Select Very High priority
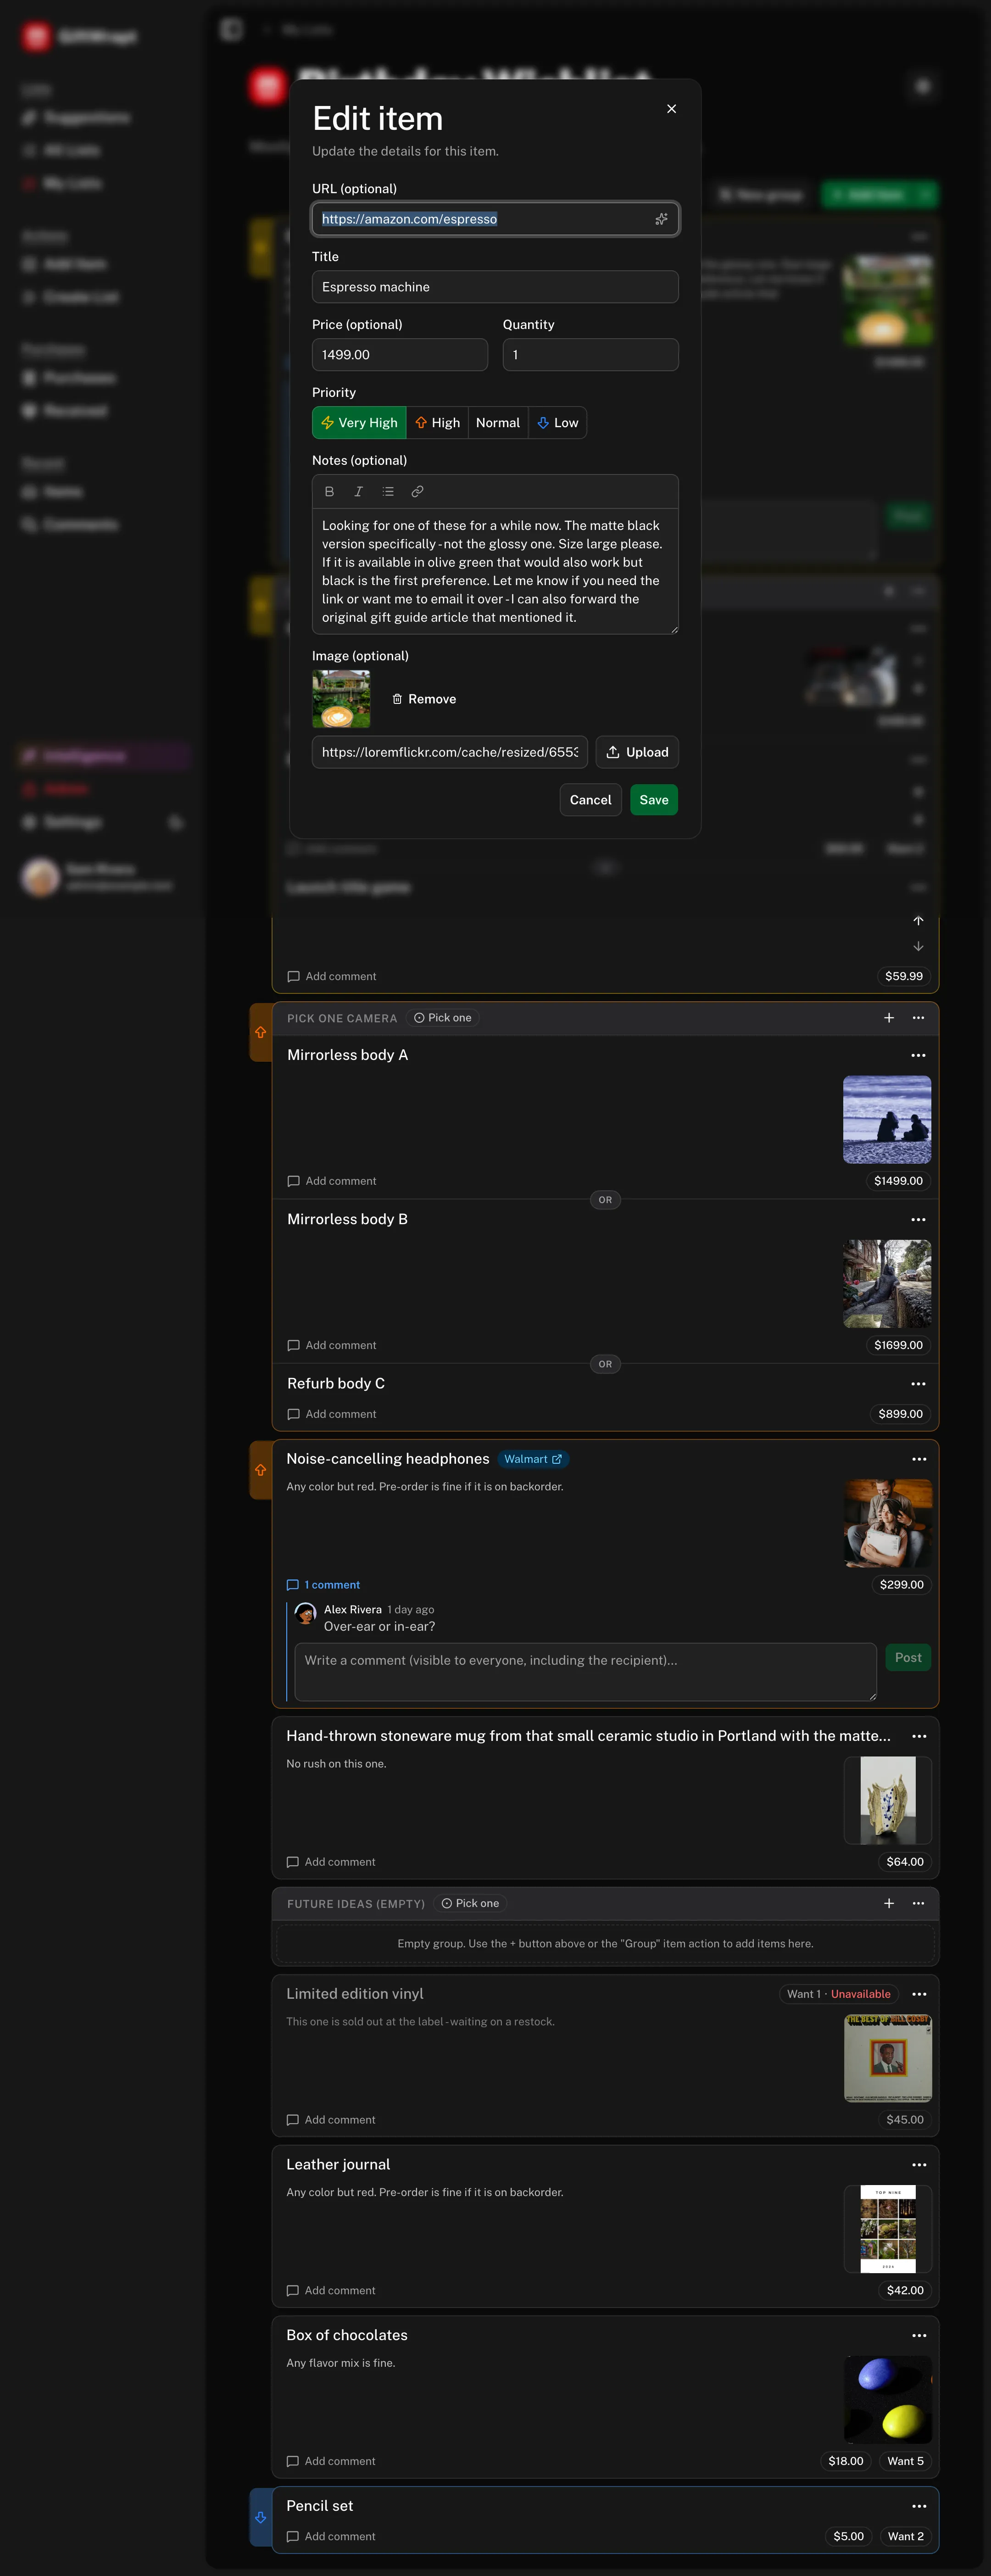The height and width of the screenshot is (2576, 991). 359,423
